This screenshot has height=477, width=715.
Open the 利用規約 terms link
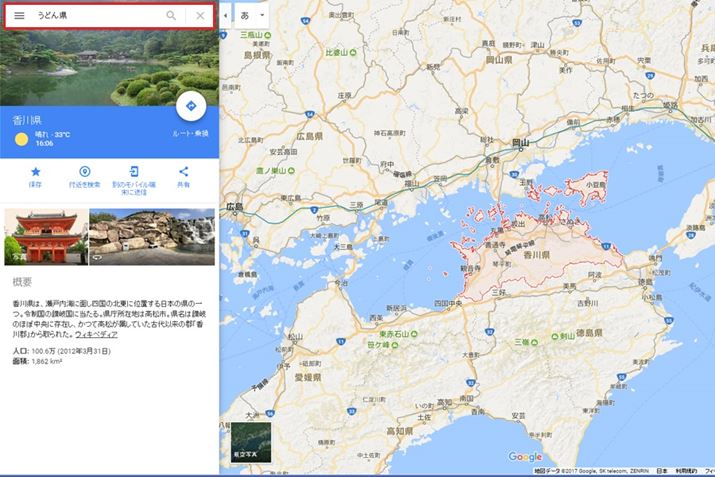(x=686, y=470)
